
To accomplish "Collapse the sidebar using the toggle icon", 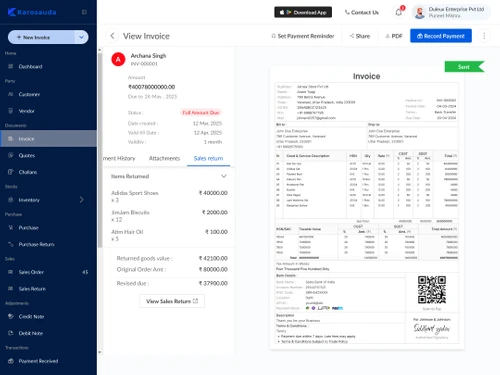I will click(x=84, y=12).
